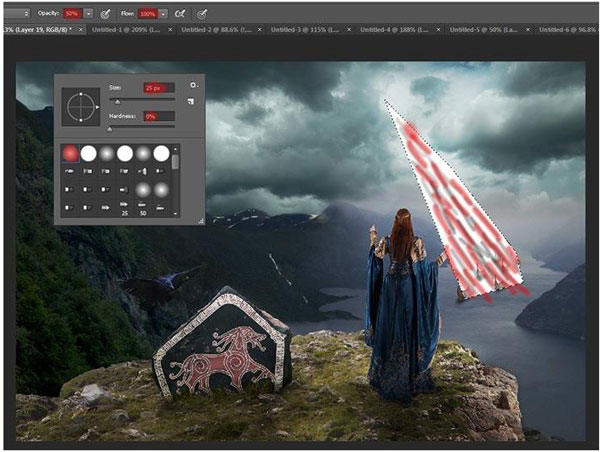The height and width of the screenshot is (452, 600).
Task: Select the red-highlighted soft round brush preset
Action: (x=70, y=153)
